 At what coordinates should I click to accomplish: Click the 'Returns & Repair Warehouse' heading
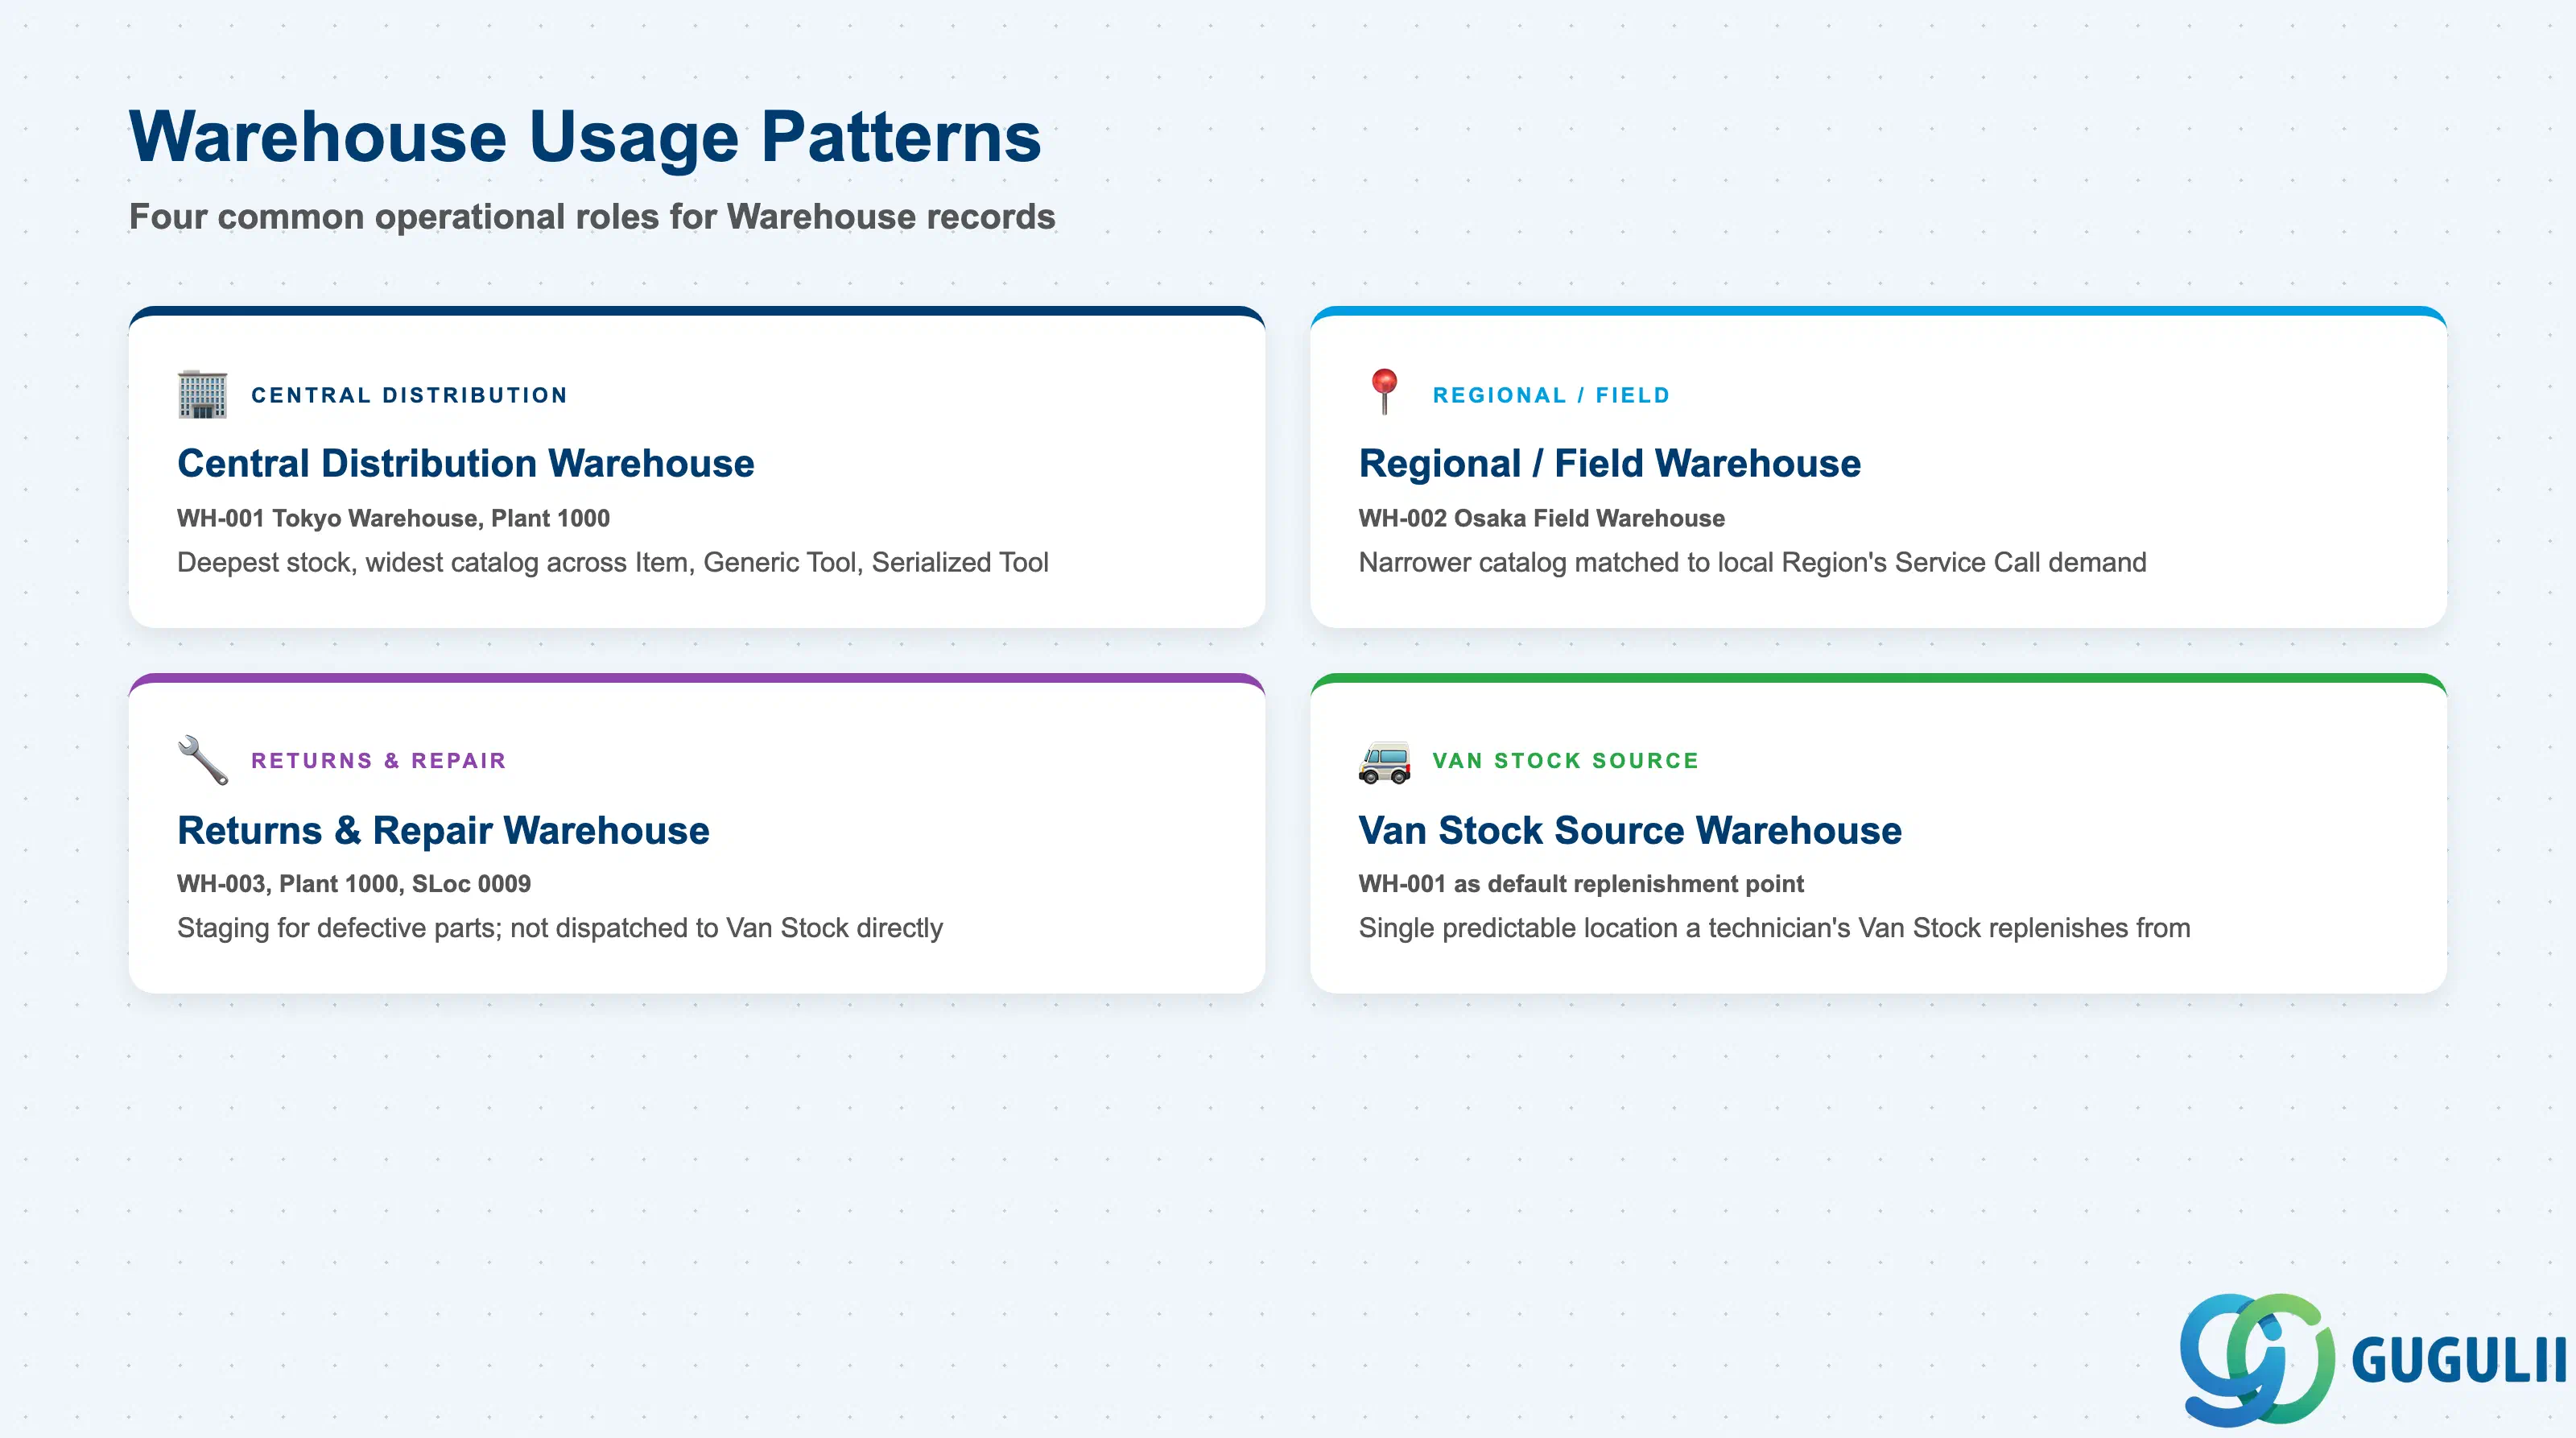coord(443,830)
